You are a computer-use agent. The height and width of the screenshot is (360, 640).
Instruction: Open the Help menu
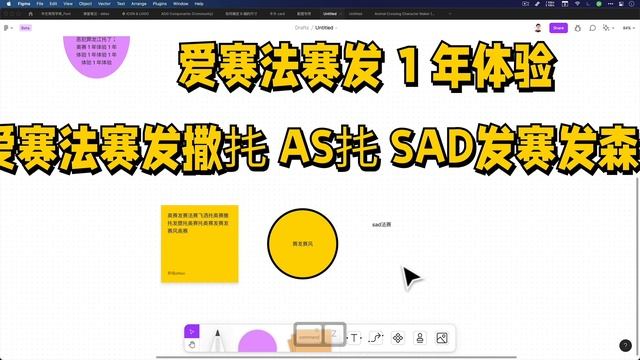[x=199, y=4]
